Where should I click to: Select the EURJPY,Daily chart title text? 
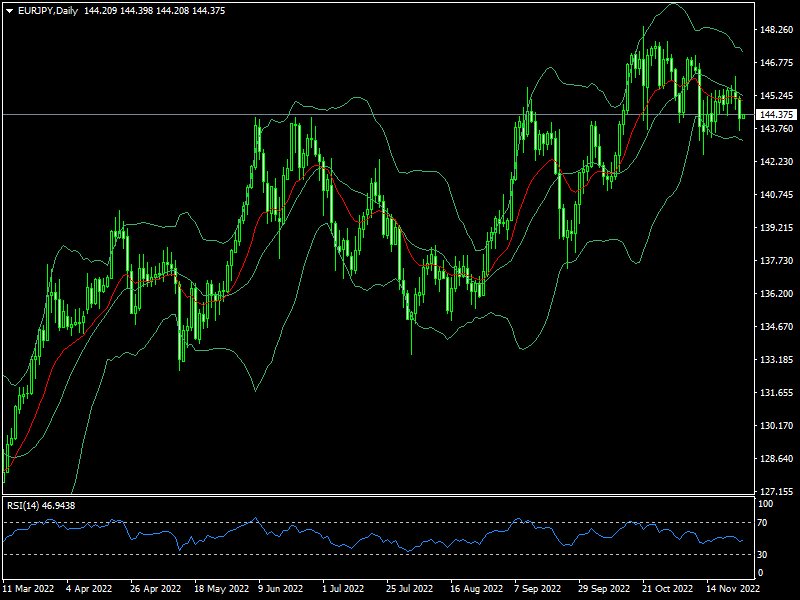[48, 11]
